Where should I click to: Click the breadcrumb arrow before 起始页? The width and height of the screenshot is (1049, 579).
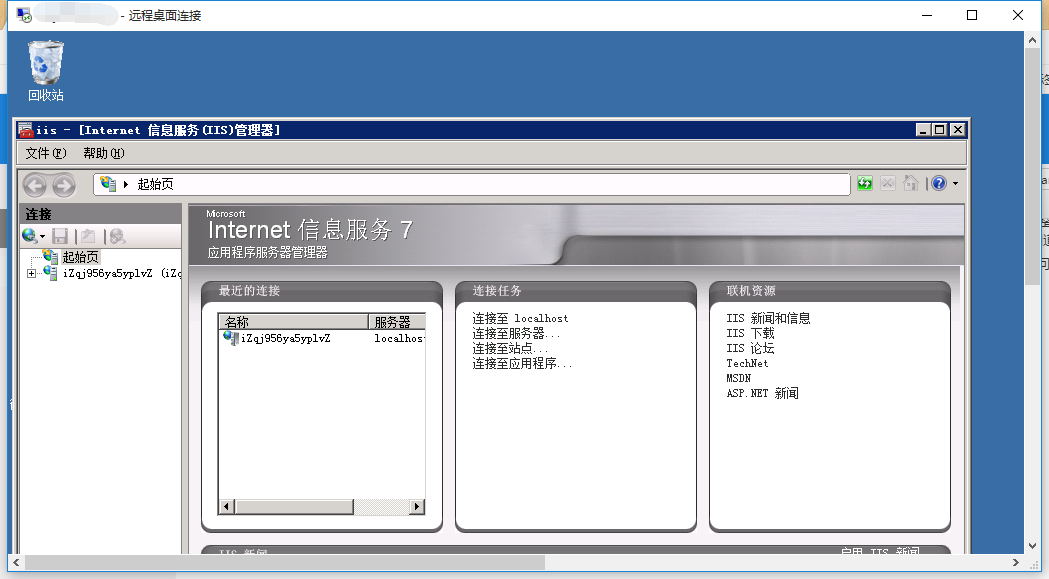(x=125, y=184)
